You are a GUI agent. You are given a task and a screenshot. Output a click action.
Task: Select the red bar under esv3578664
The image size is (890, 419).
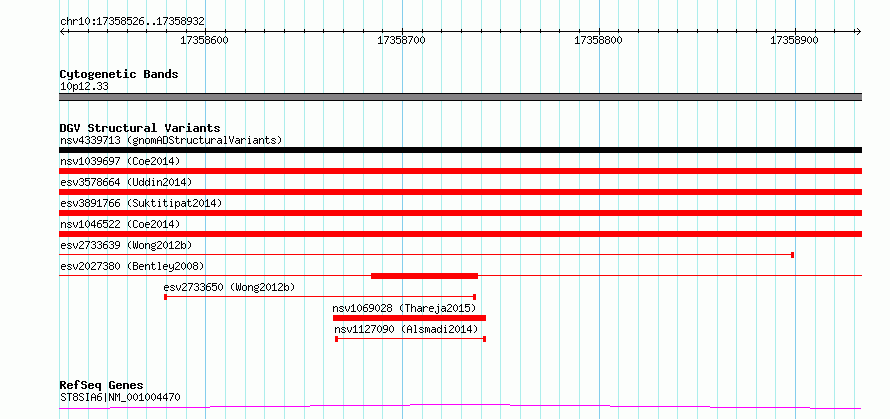[x=460, y=192]
